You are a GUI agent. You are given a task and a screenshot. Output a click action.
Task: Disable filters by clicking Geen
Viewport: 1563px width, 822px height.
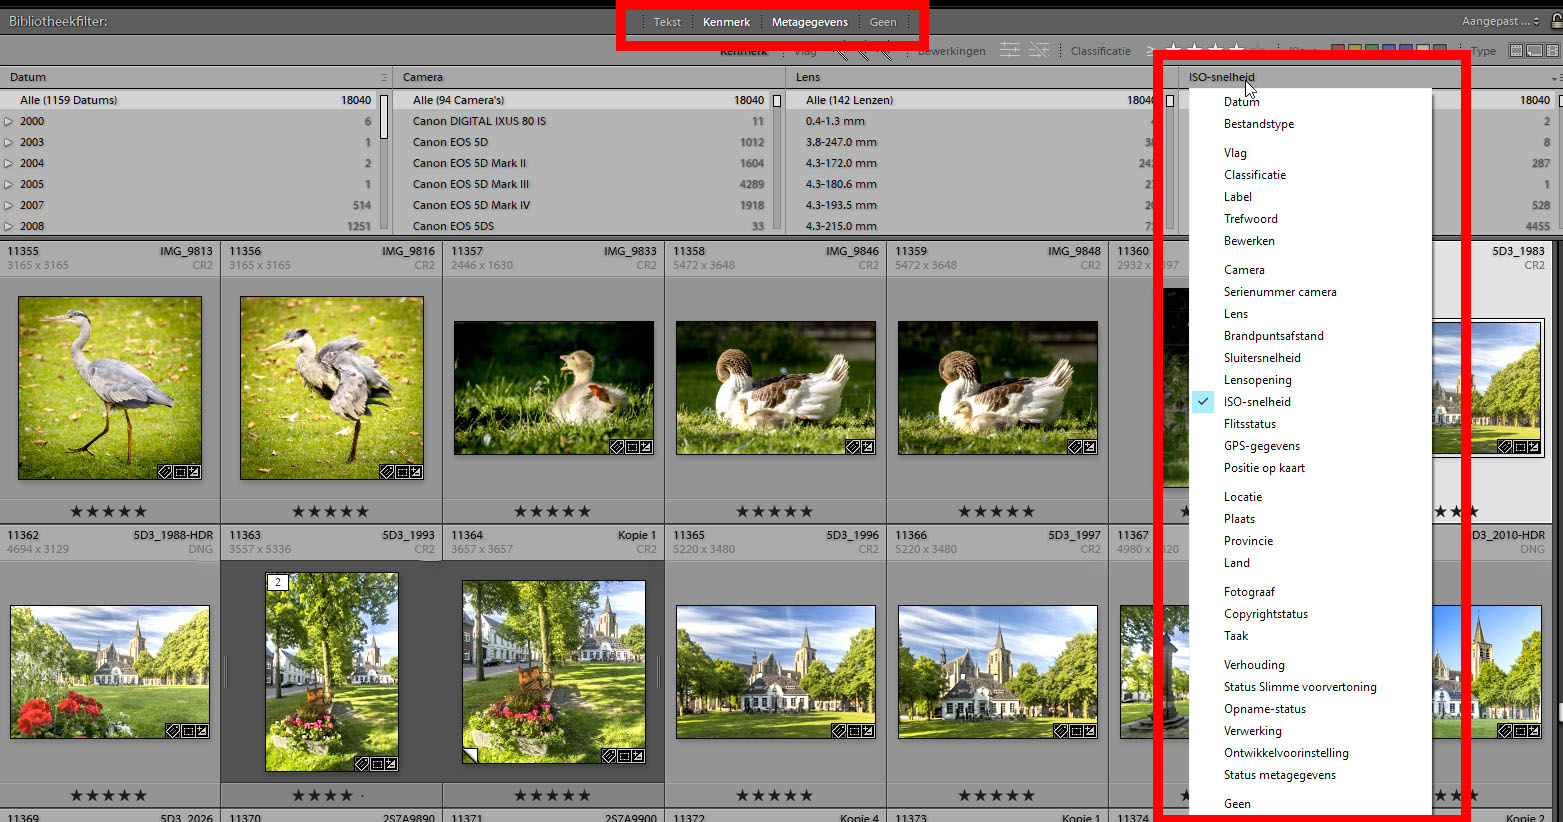click(x=882, y=22)
